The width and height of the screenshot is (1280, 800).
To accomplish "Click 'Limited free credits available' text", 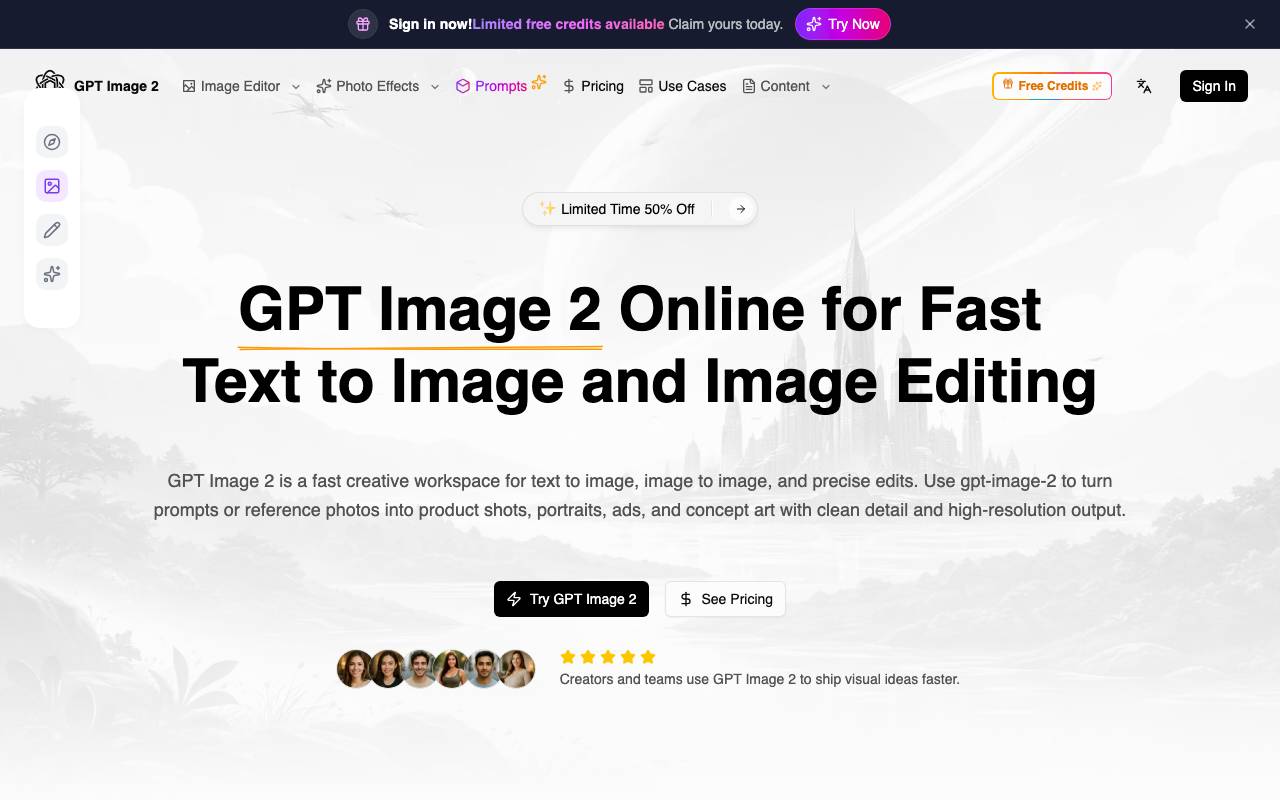I will 568,24.
